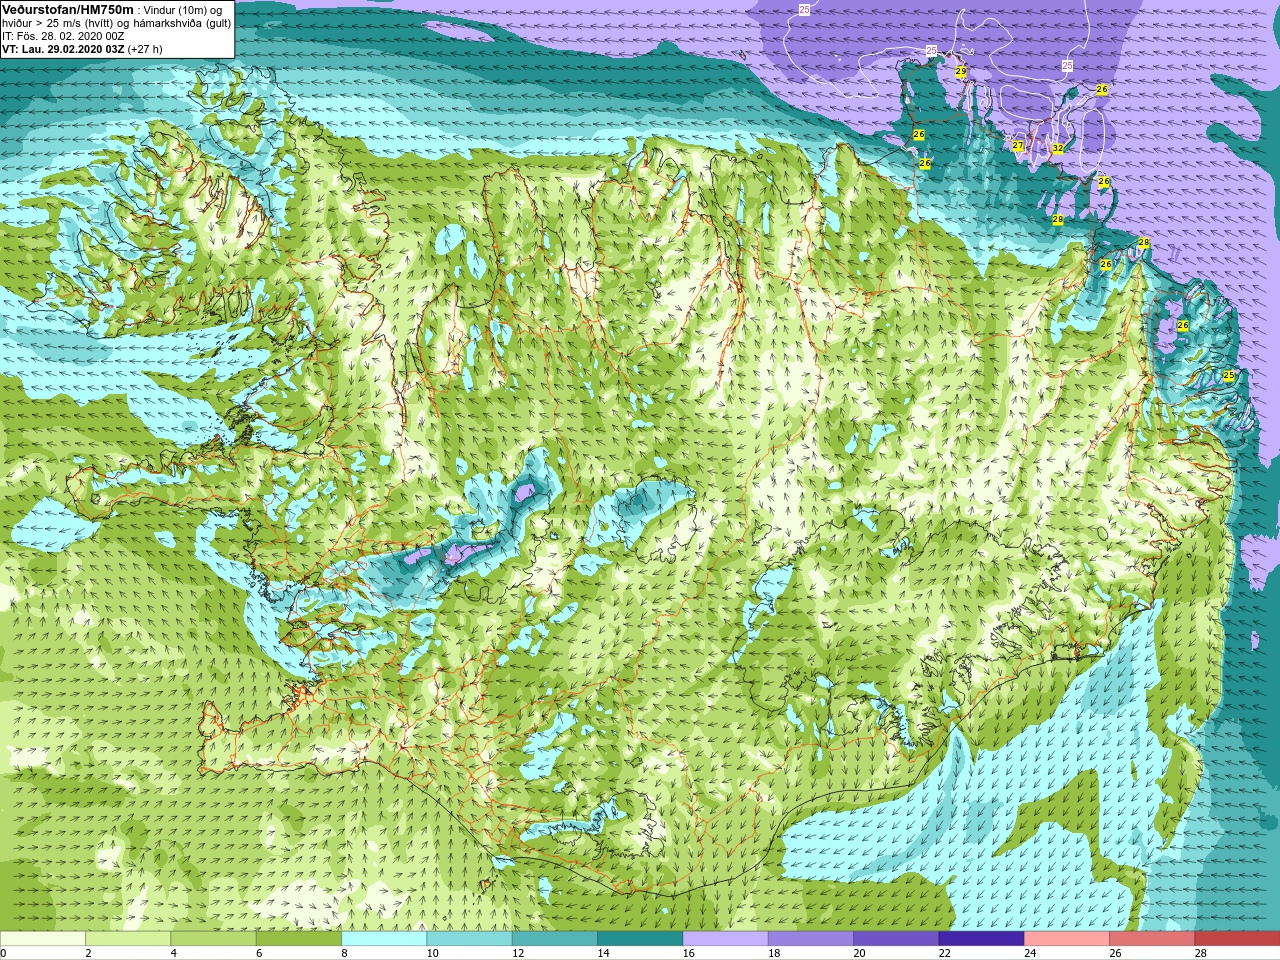Click the legend scale number 16
Screen dimensions: 1280x960
coord(689,953)
